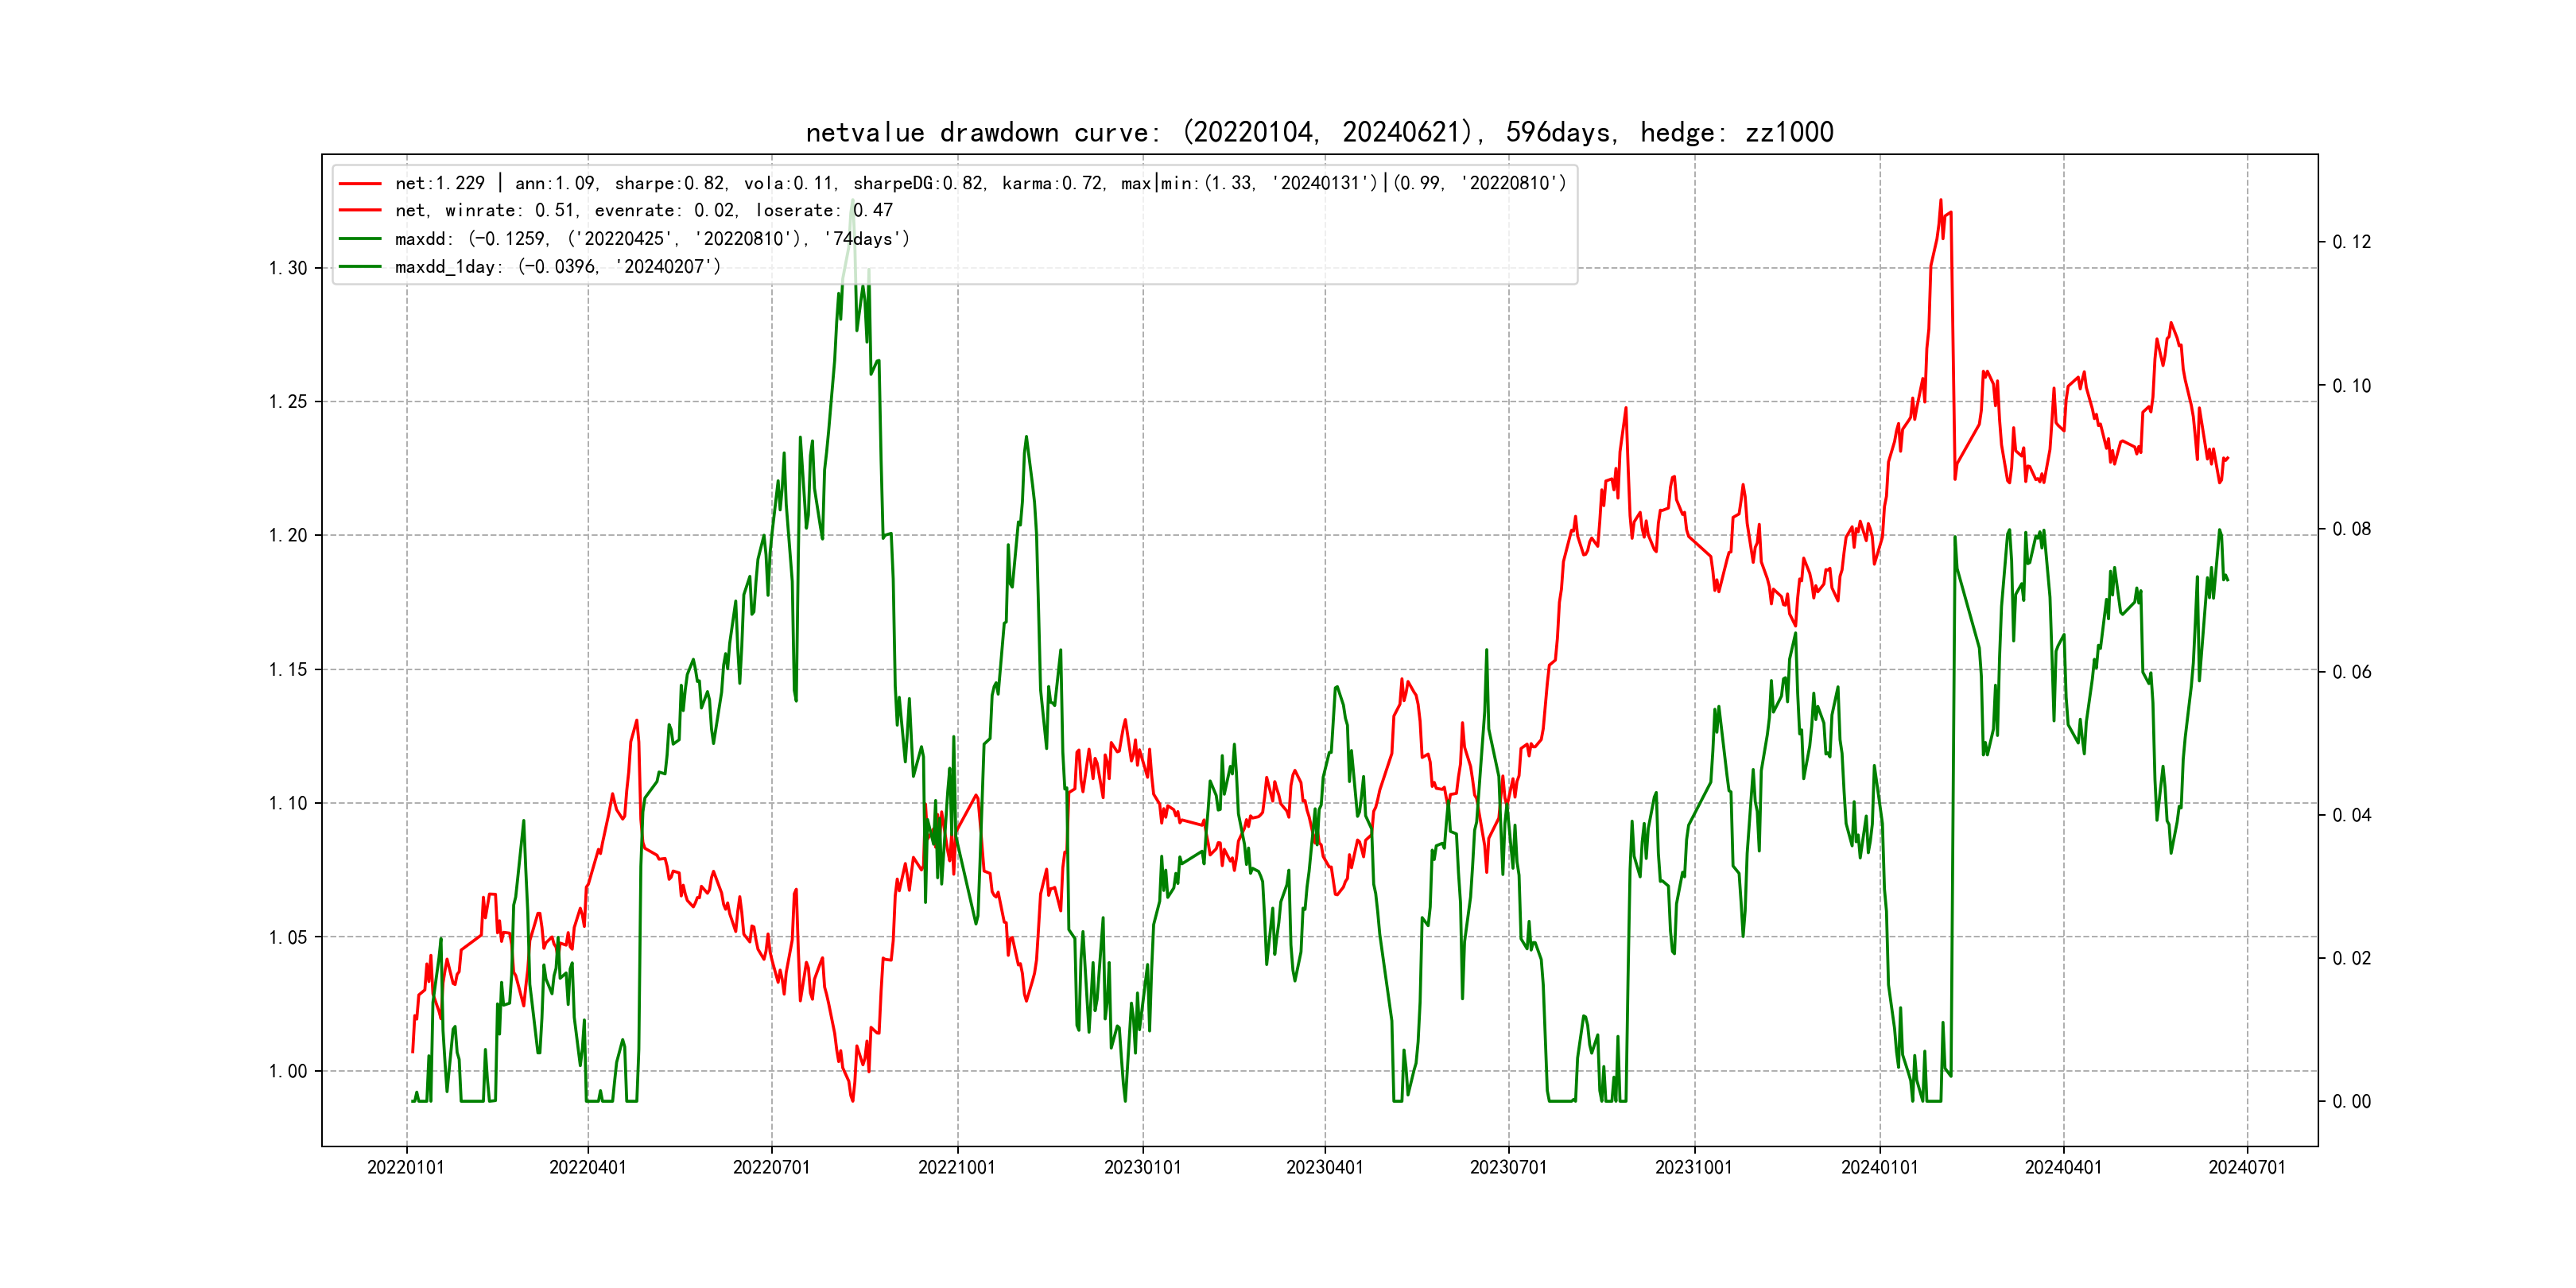Click x-axis label 20240701
Viewport: 2576px width, 1288px height.
click(x=2246, y=1168)
